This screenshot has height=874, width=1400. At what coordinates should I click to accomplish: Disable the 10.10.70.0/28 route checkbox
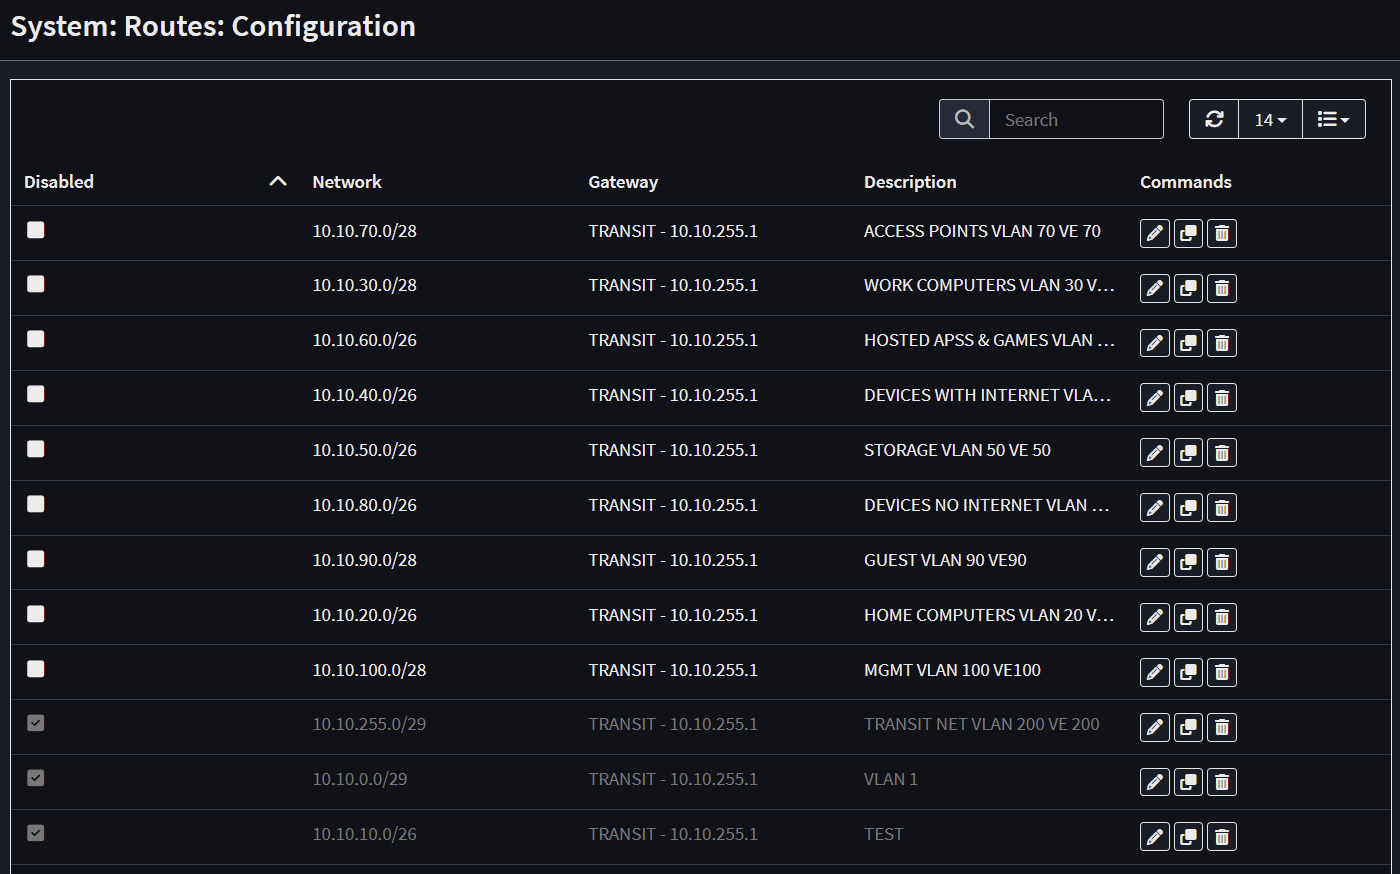tap(36, 230)
